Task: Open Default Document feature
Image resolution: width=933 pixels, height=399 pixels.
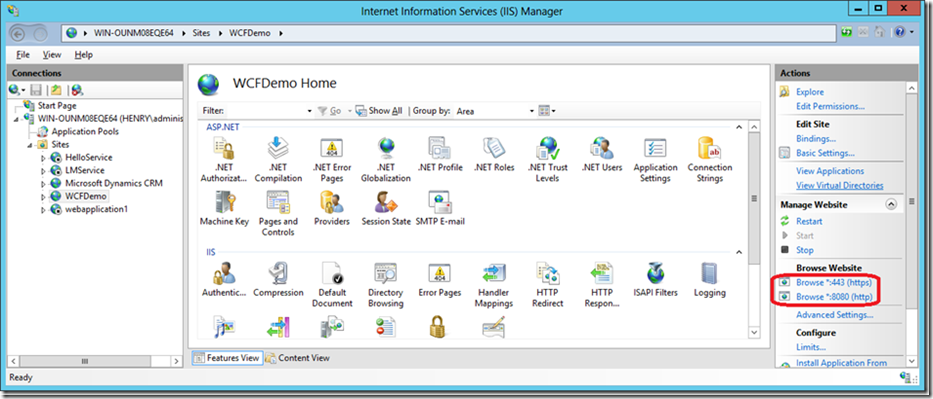Action: pyautogui.click(x=331, y=285)
